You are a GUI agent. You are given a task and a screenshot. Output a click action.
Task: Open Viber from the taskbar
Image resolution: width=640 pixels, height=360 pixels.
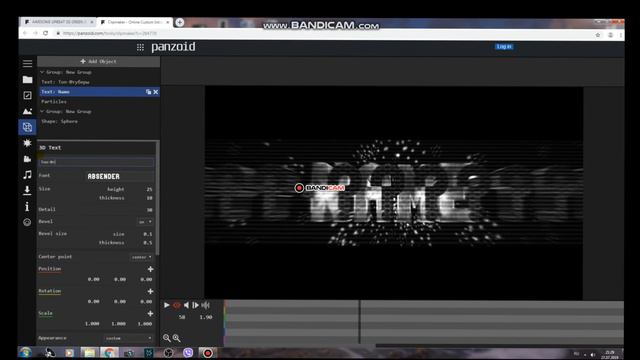(x=188, y=353)
